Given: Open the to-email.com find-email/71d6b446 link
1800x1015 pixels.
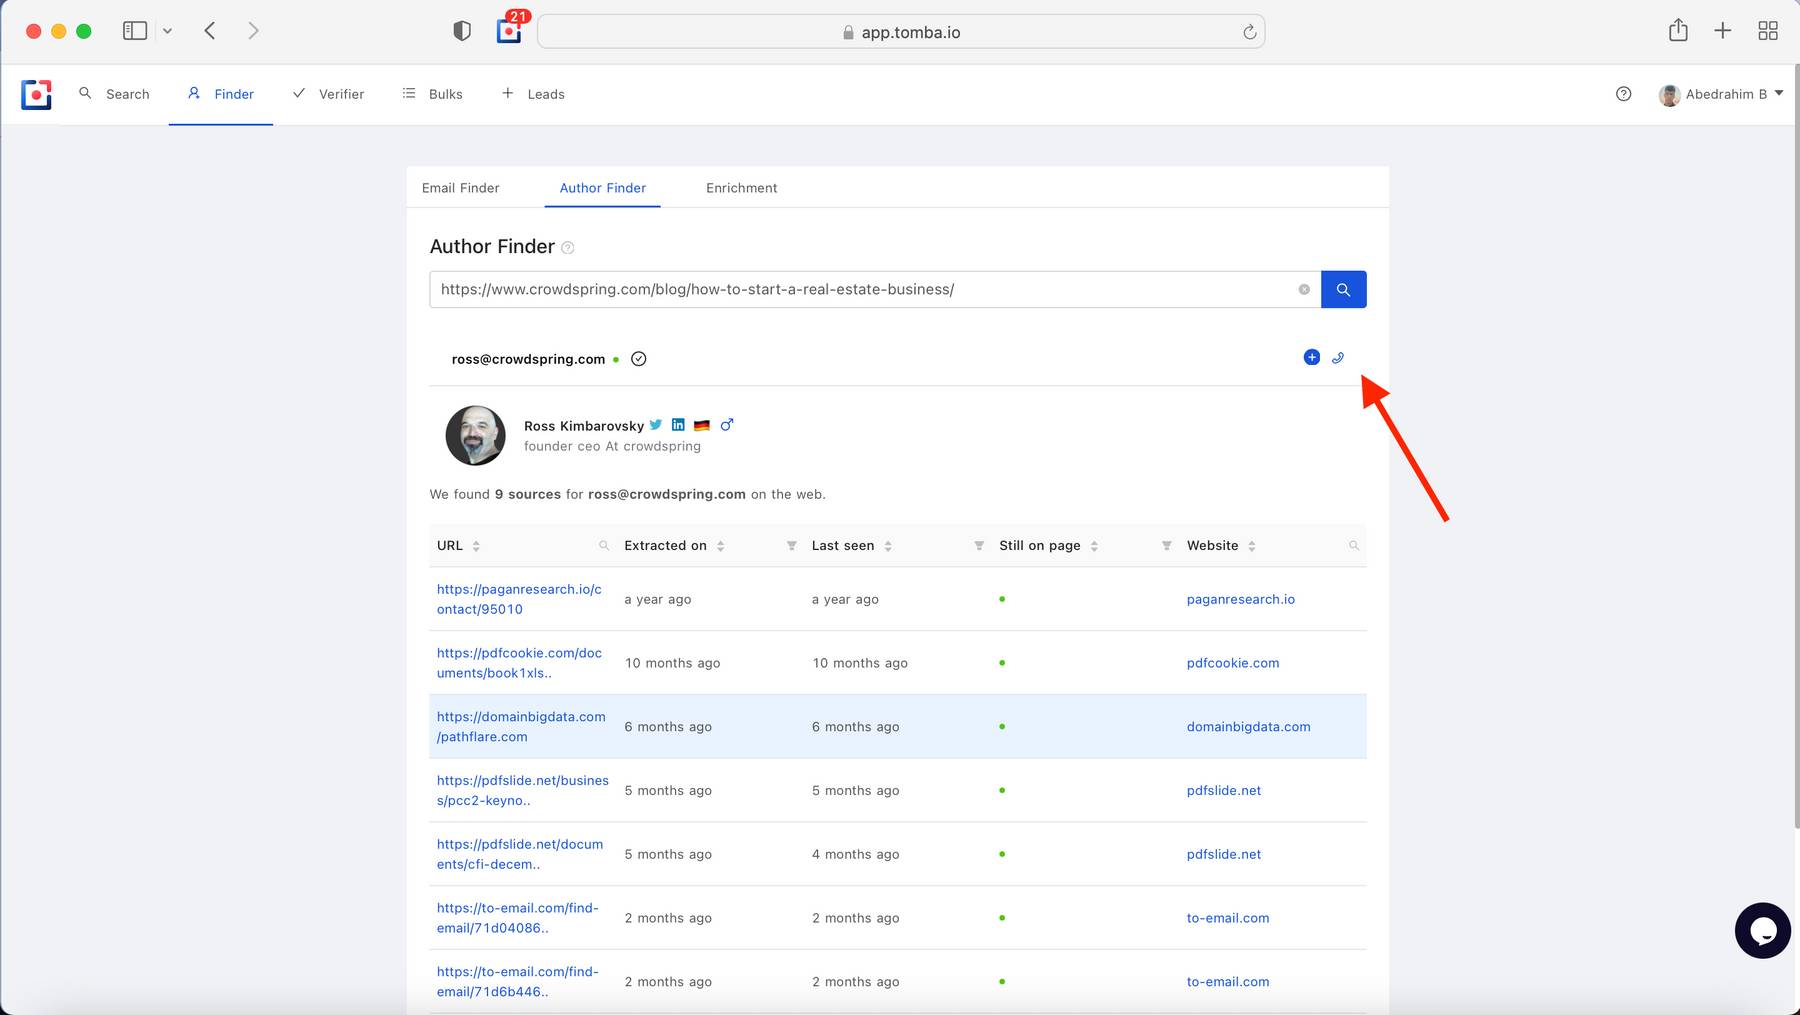Looking at the screenshot, I should point(517,982).
